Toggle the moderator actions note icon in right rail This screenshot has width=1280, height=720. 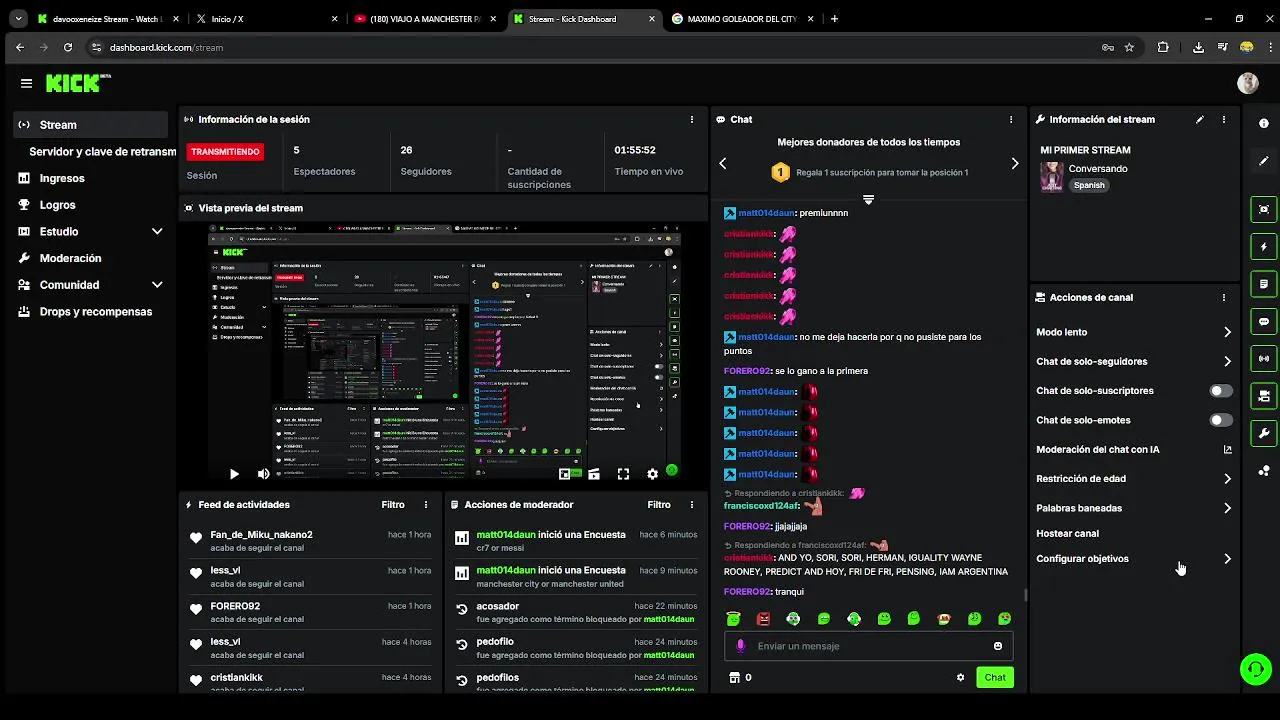coord(1264,284)
